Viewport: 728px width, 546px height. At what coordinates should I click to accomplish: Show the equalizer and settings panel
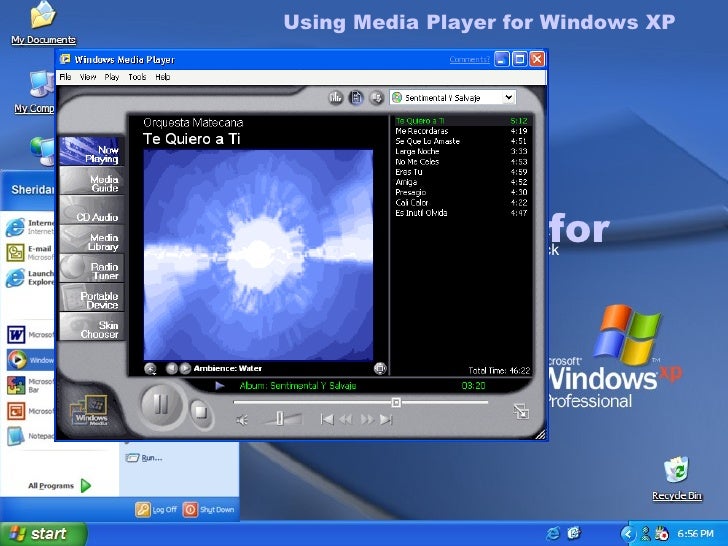335,97
